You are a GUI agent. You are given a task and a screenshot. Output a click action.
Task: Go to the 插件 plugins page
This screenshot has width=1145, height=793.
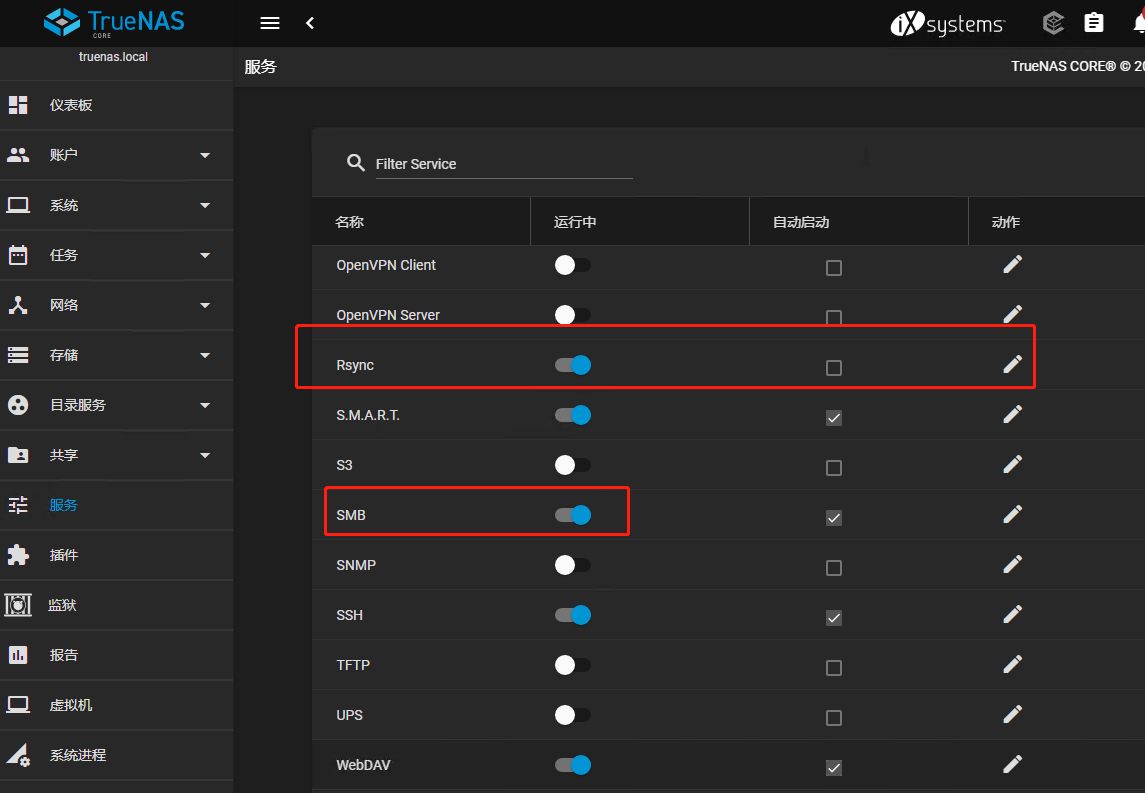(x=64, y=555)
